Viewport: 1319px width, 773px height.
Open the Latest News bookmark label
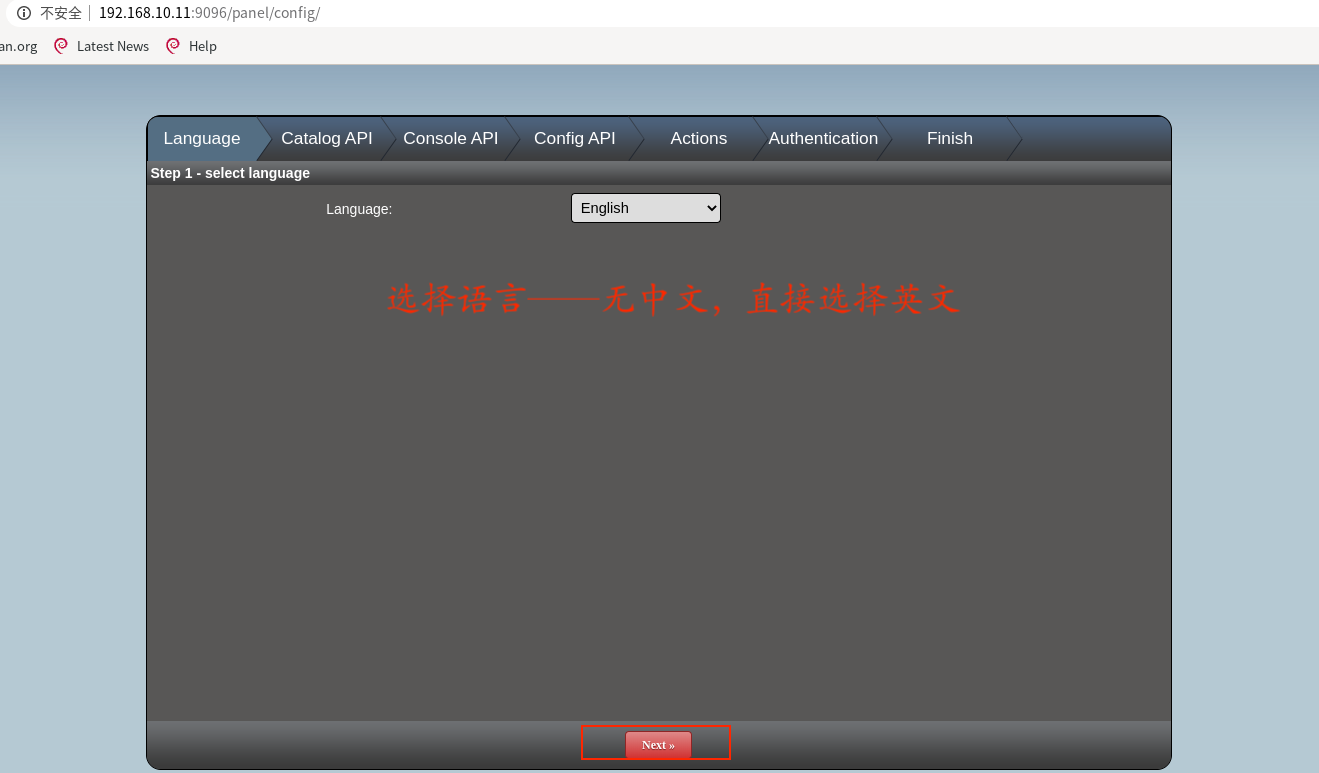112,46
